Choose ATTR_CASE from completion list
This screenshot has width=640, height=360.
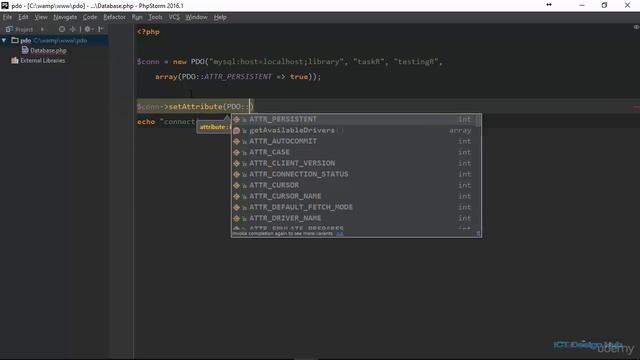pos(353,152)
